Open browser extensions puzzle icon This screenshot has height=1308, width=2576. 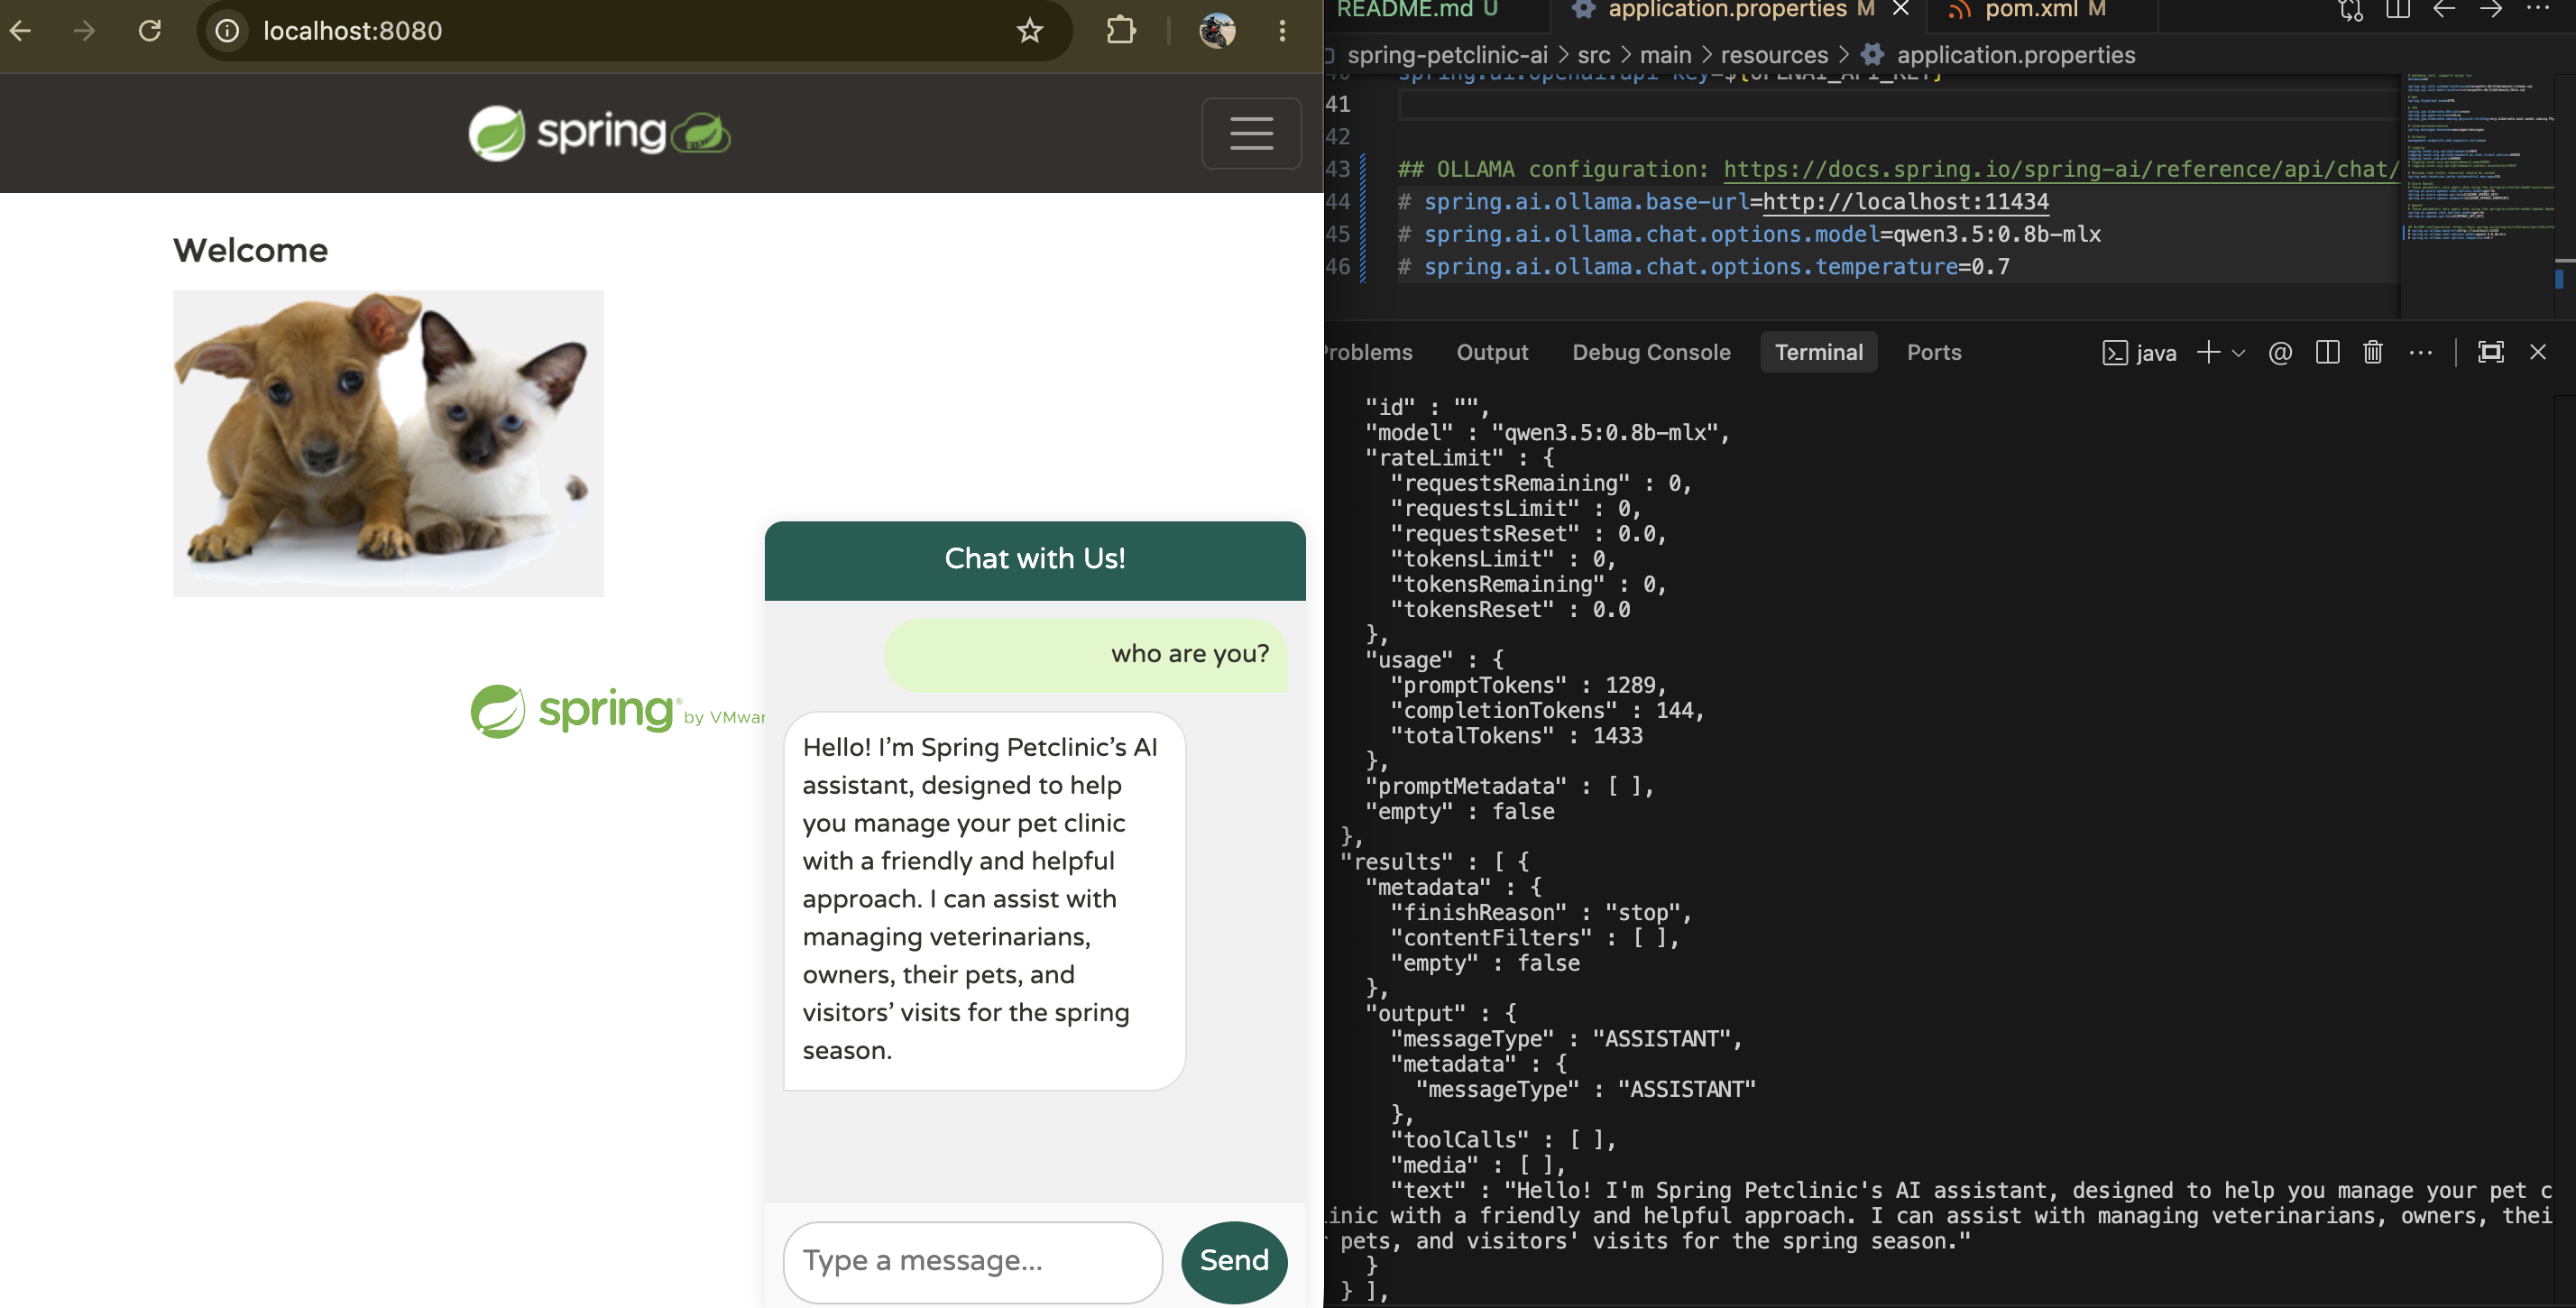point(1121,30)
